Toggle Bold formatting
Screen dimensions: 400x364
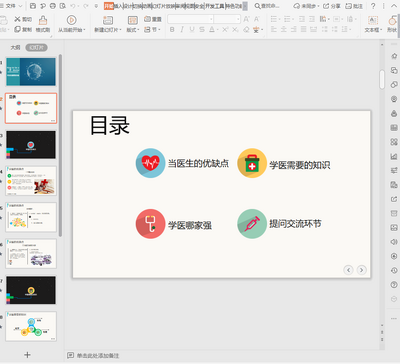click(x=172, y=30)
